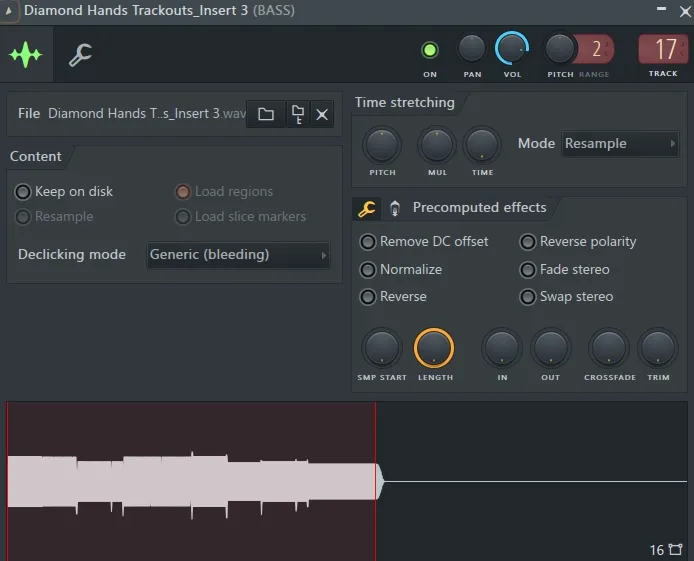Select the orange wrench precomputed effects tab
This screenshot has height=561, width=694.
366,208
